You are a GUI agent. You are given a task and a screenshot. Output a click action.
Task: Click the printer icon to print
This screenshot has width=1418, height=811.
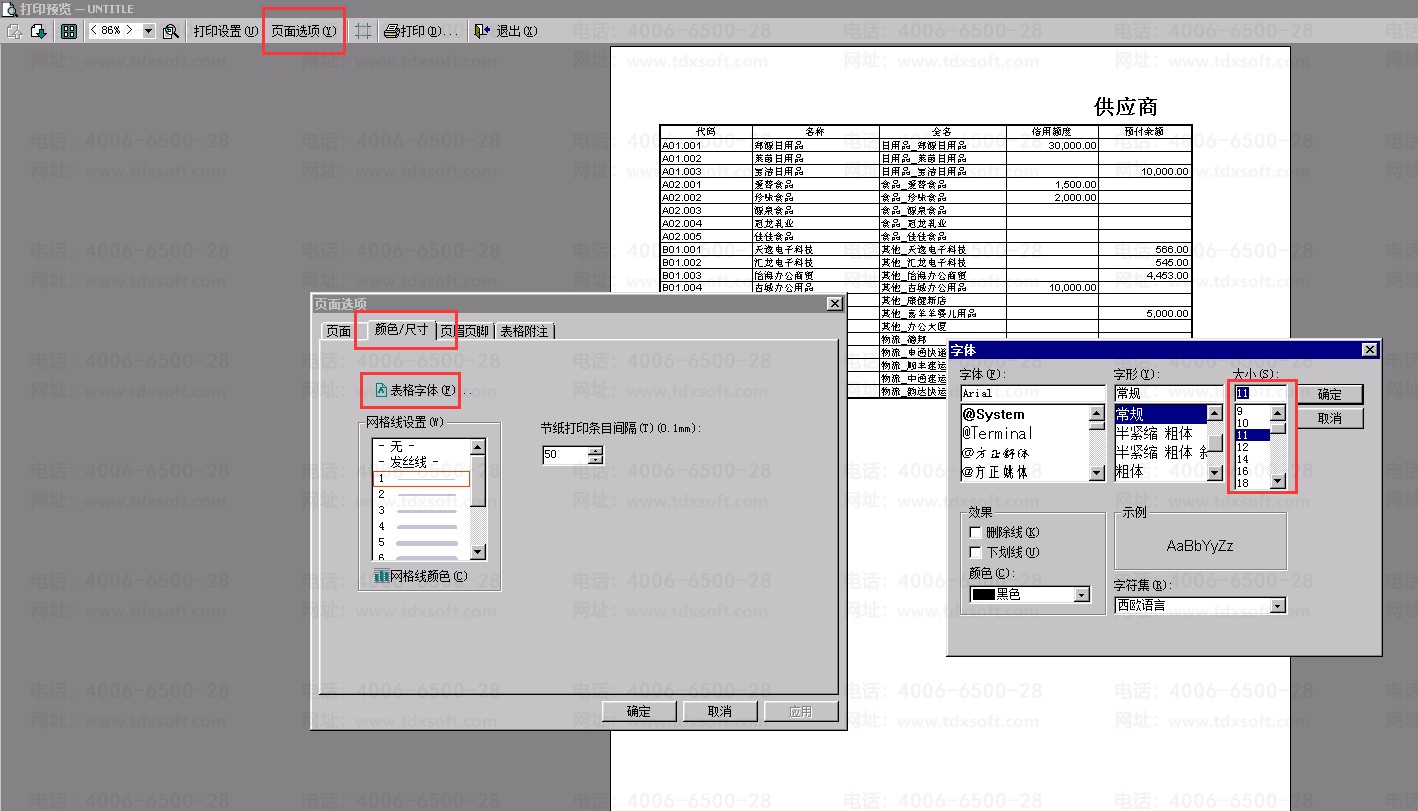(392, 31)
